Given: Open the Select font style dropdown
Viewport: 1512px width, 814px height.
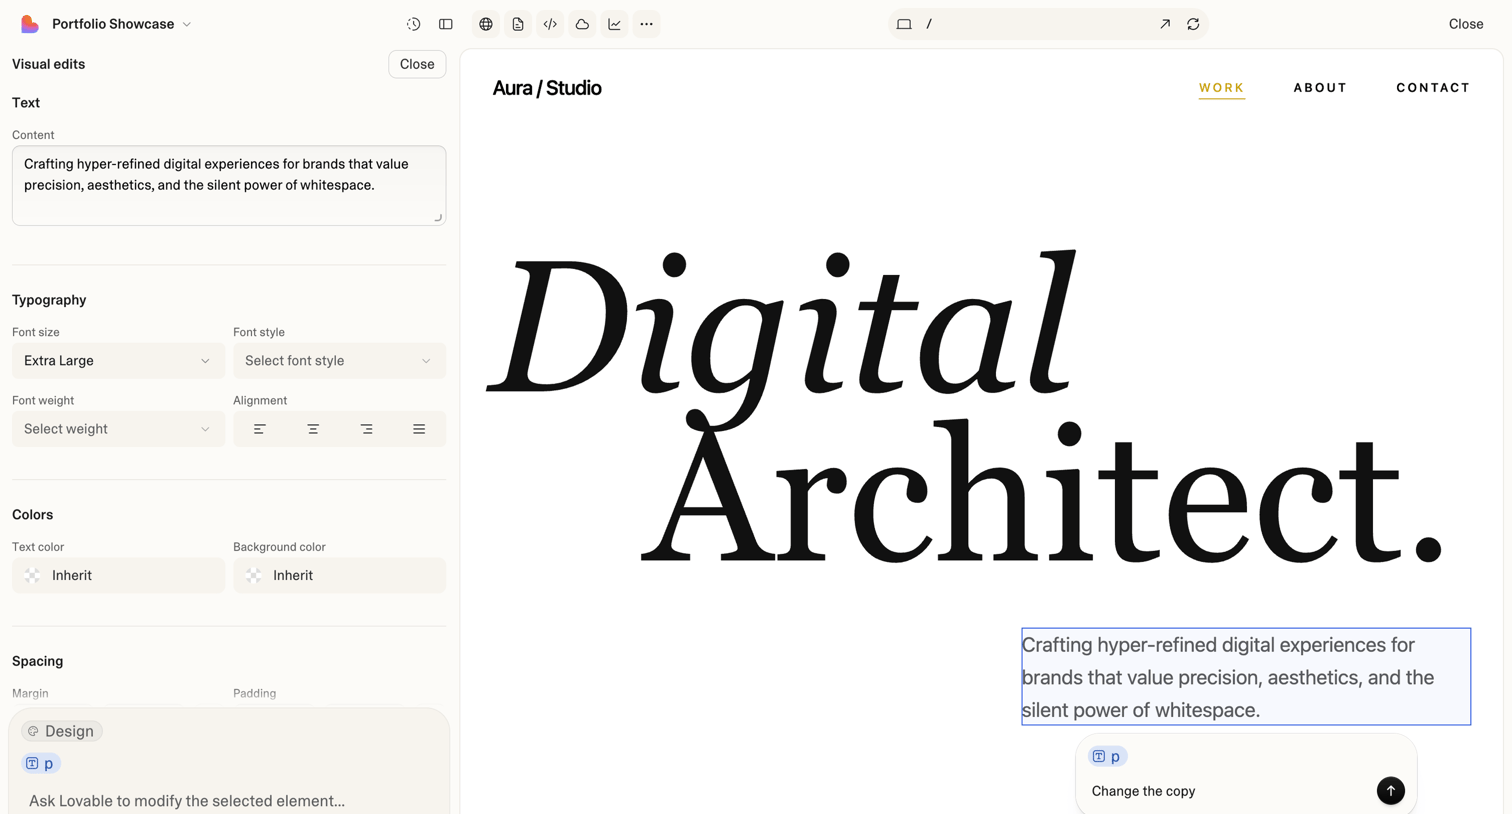Looking at the screenshot, I should click(x=339, y=361).
